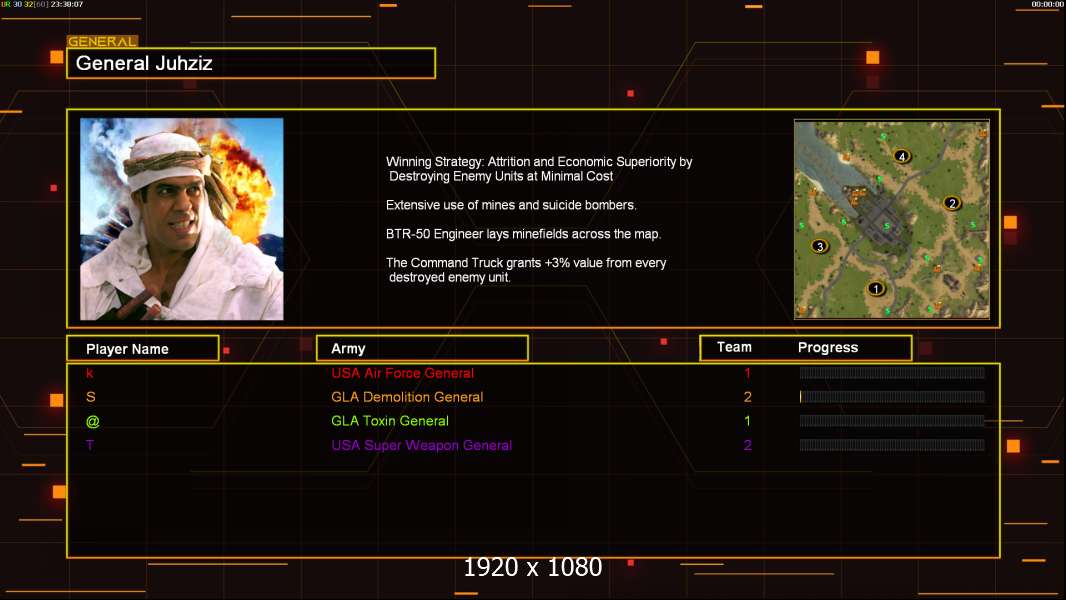Click the GENERAL label tag
Image resolution: width=1066 pixels, height=600 pixels.
[x=102, y=41]
